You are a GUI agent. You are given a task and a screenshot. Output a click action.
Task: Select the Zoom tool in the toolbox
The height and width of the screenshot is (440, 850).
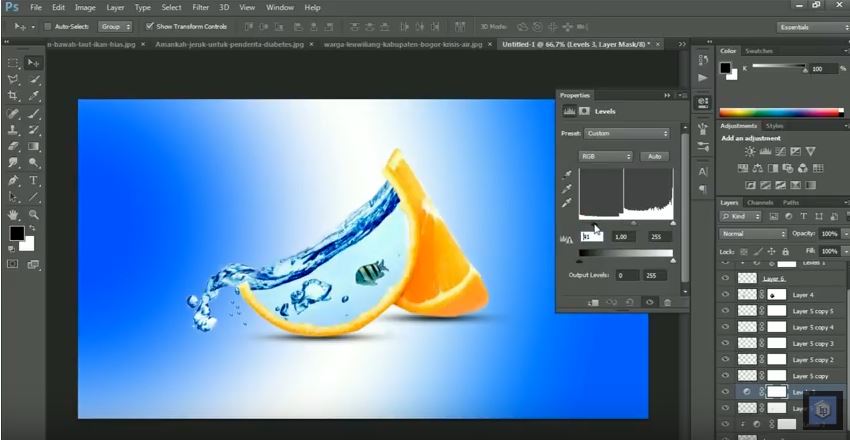pyautogui.click(x=33, y=215)
